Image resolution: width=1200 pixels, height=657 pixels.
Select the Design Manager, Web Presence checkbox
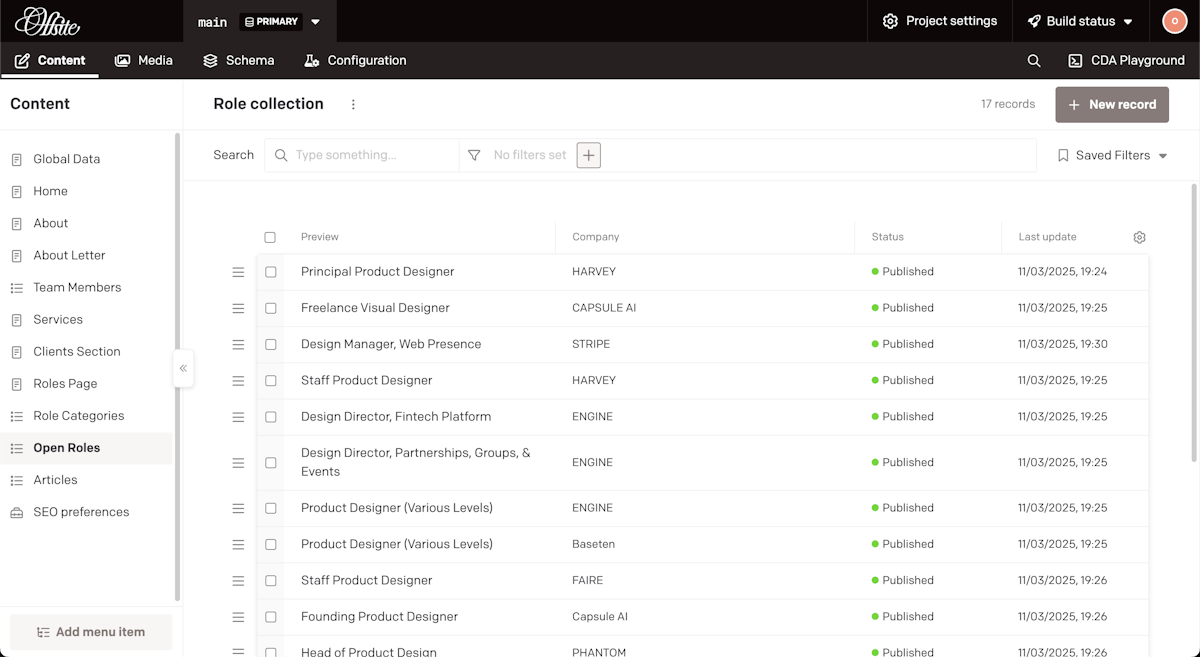[x=270, y=344]
